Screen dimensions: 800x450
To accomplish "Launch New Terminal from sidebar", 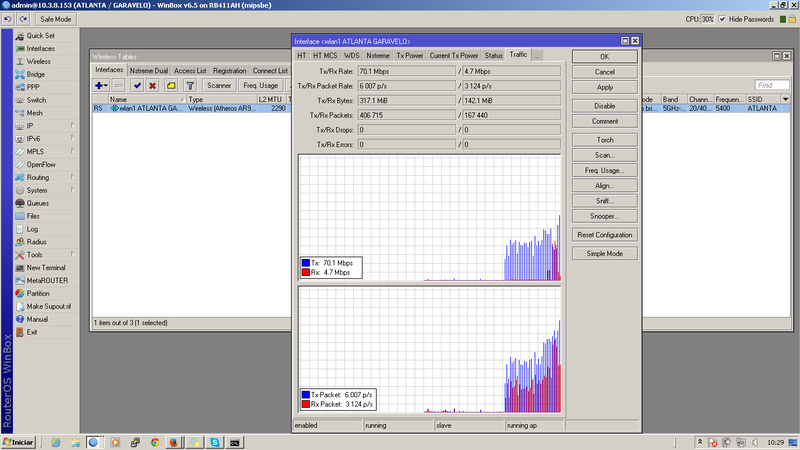I will 46,267.
